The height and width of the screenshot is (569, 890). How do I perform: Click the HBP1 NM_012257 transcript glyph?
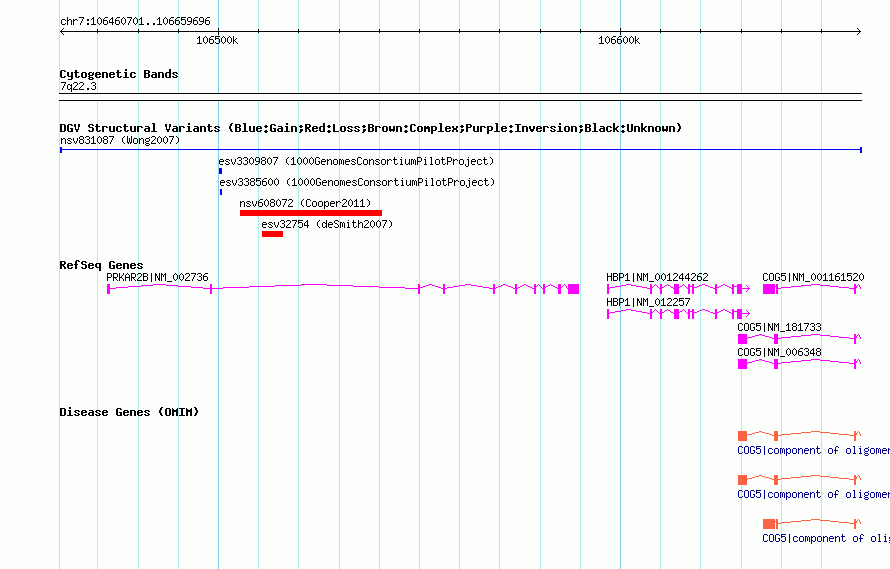pyautogui.click(x=678, y=314)
